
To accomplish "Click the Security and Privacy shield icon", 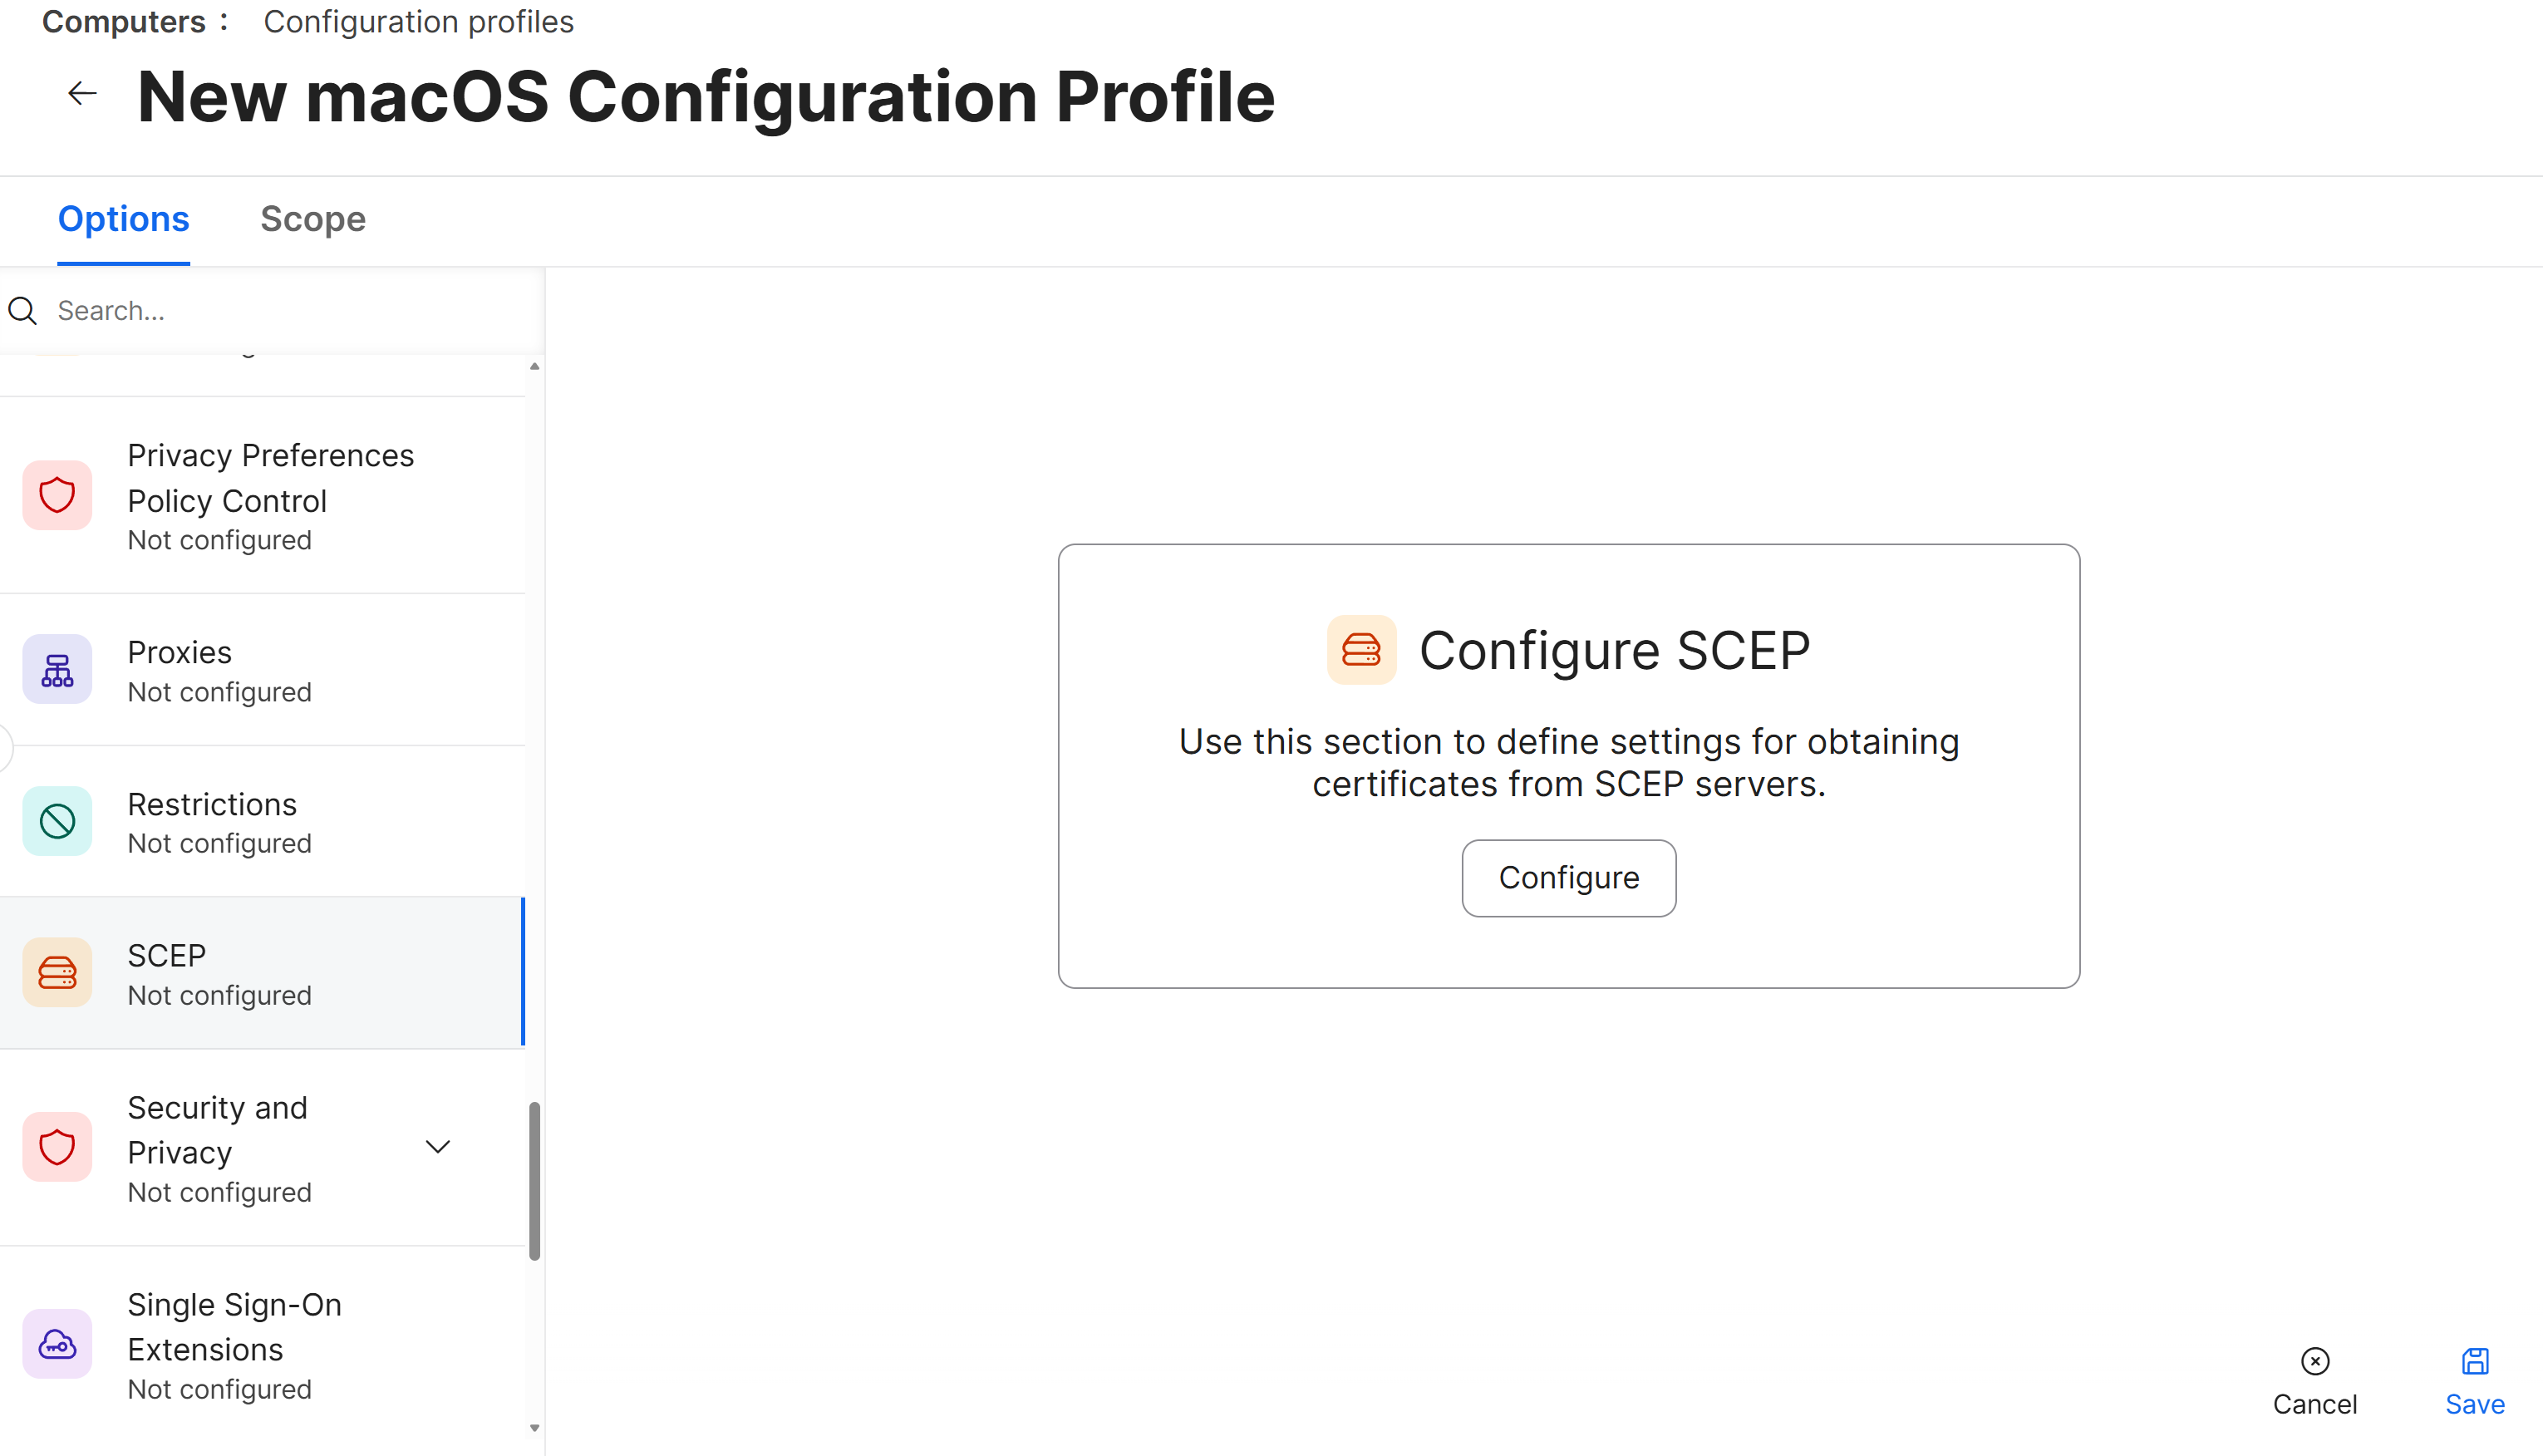I will click(57, 1146).
